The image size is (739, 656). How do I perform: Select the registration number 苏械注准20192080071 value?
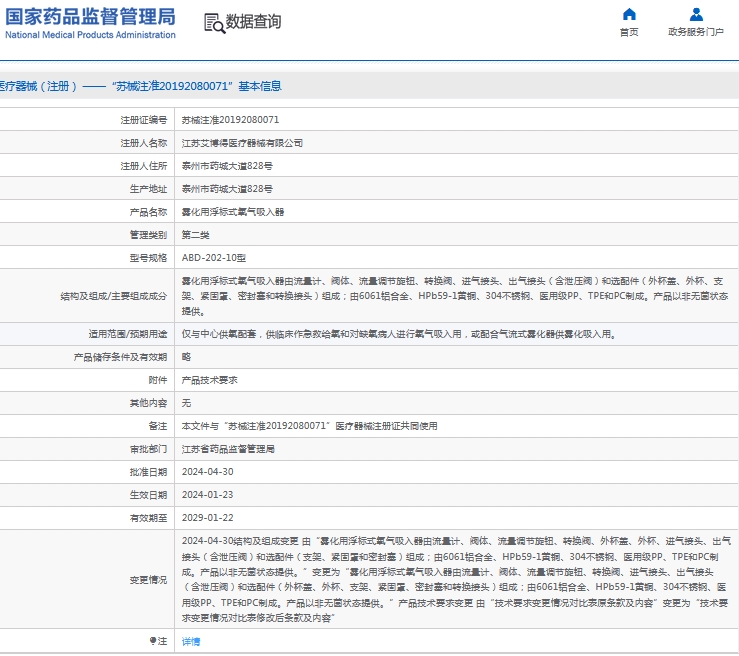(230, 120)
